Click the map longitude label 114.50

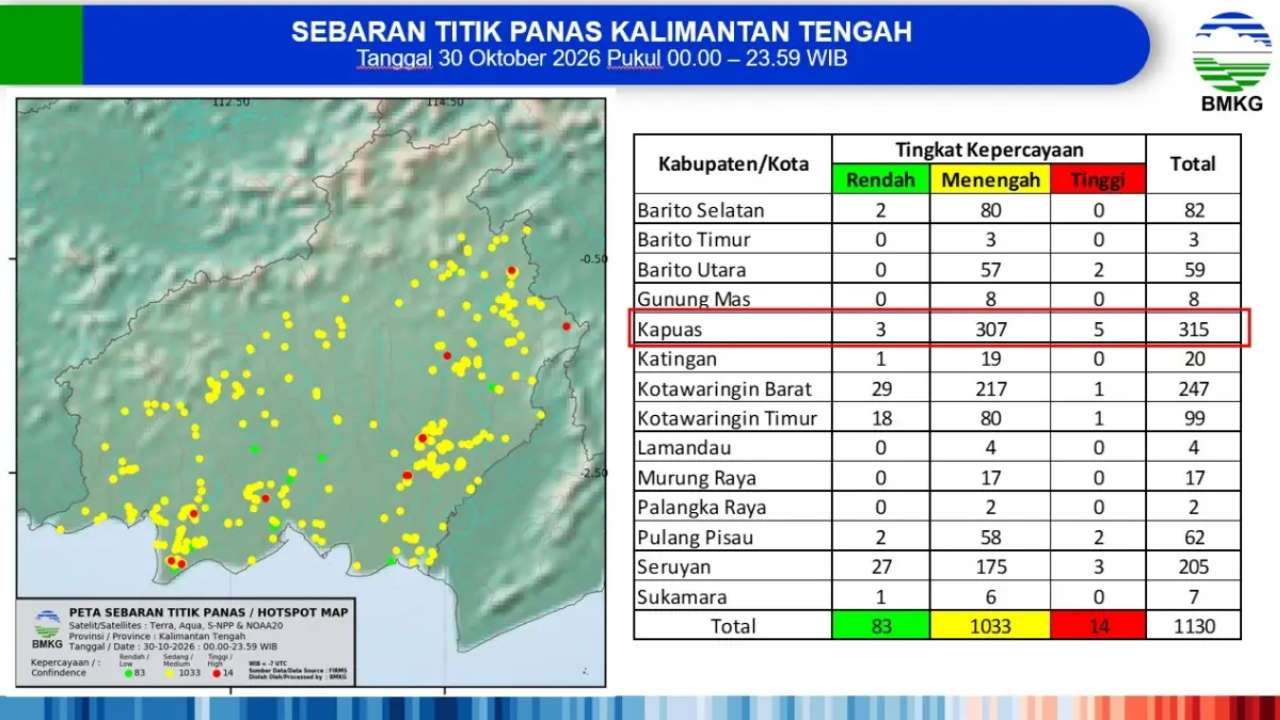tap(446, 103)
